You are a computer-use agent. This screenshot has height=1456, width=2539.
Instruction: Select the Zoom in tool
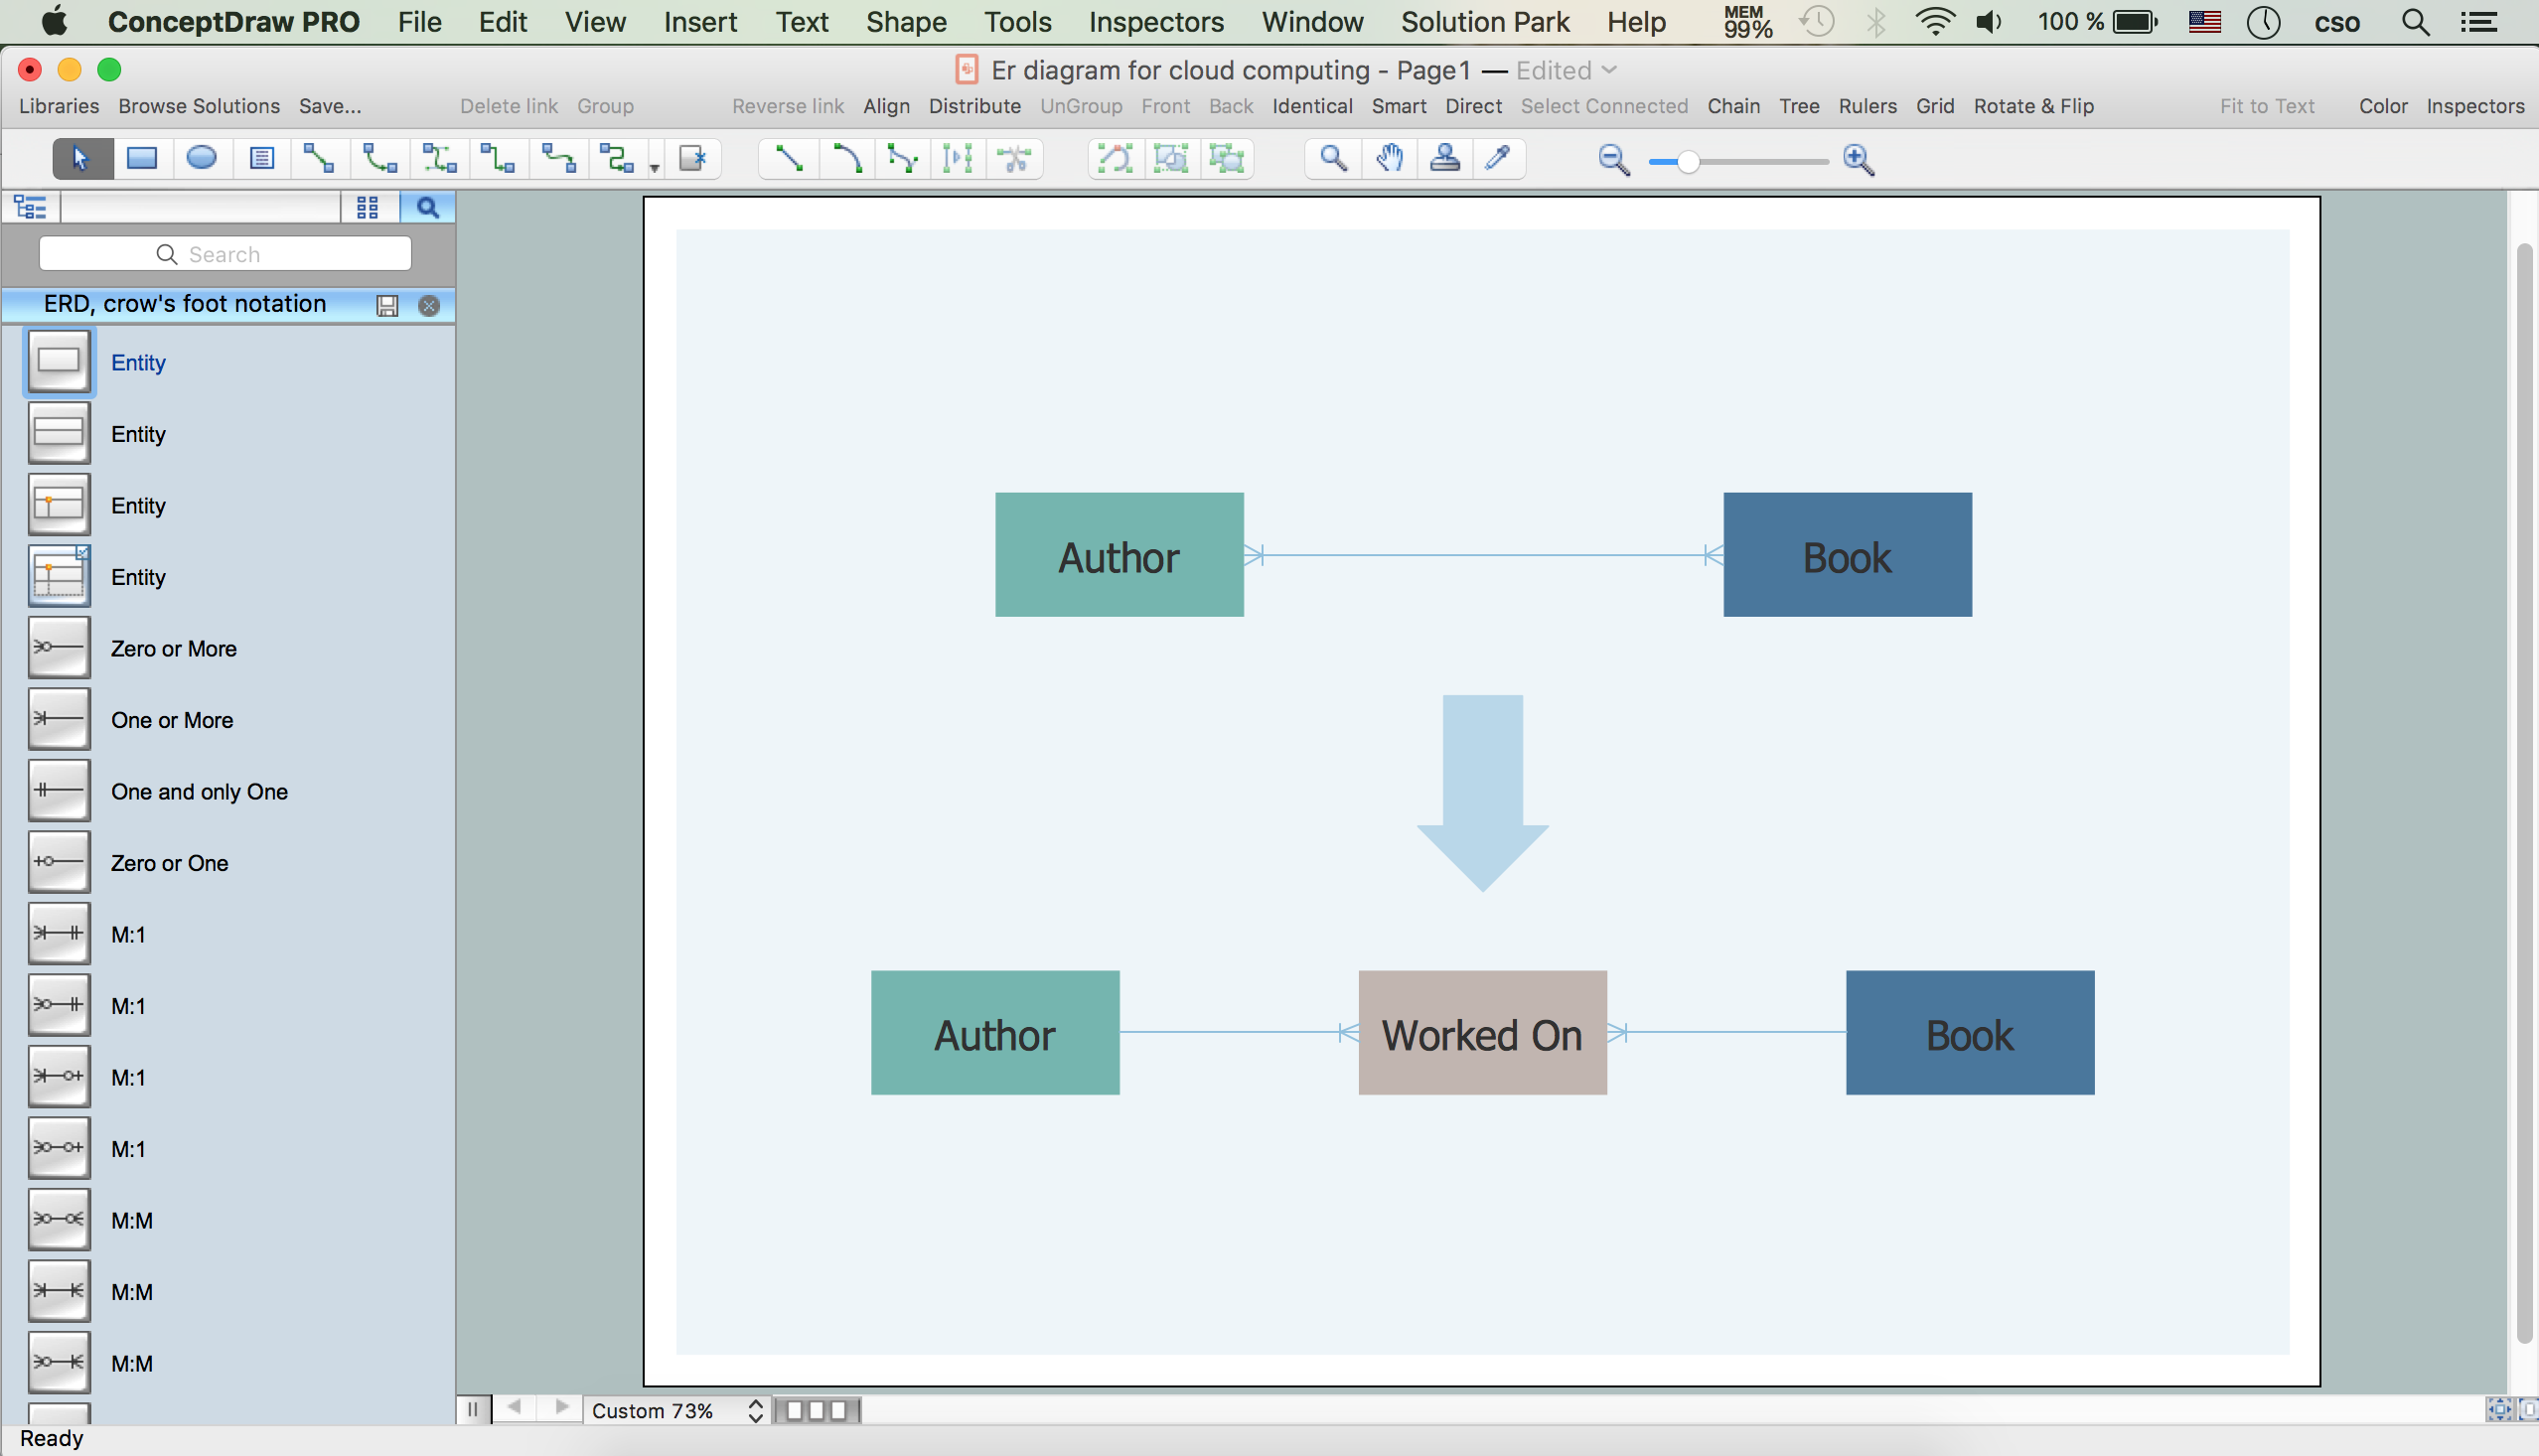click(x=1863, y=157)
